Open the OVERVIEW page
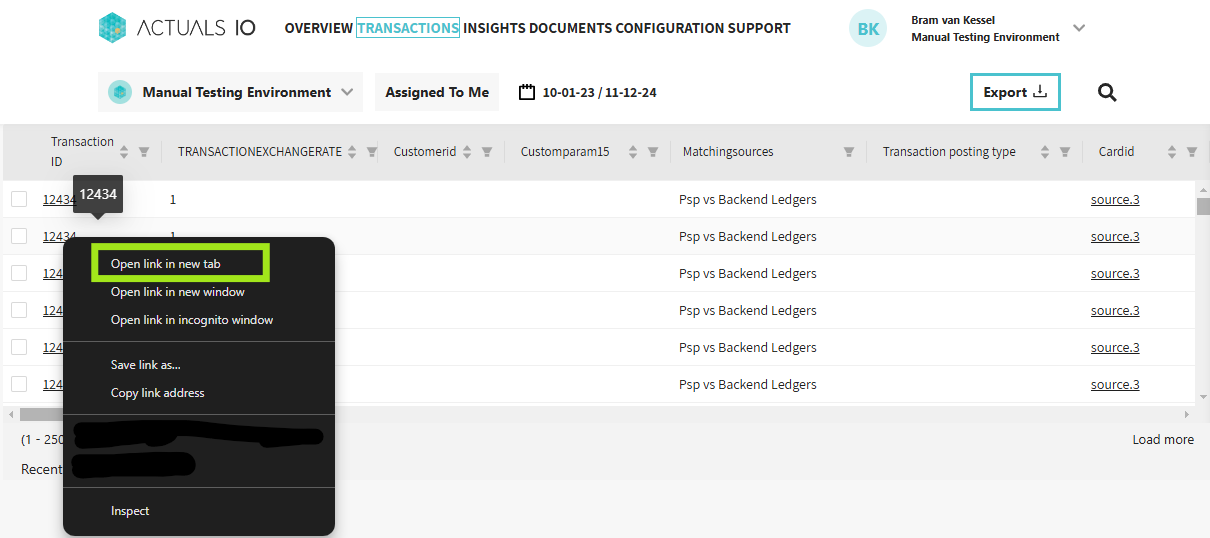 coord(318,28)
